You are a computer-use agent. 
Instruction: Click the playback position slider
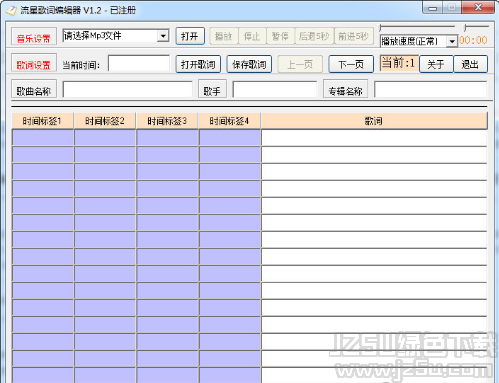click(417, 27)
